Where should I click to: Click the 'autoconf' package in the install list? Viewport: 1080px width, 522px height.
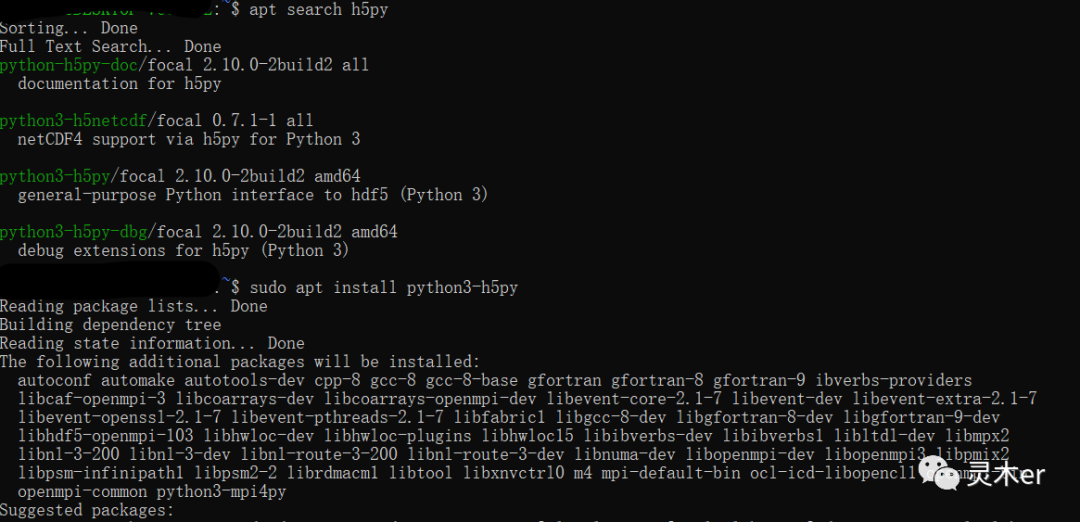55,381
